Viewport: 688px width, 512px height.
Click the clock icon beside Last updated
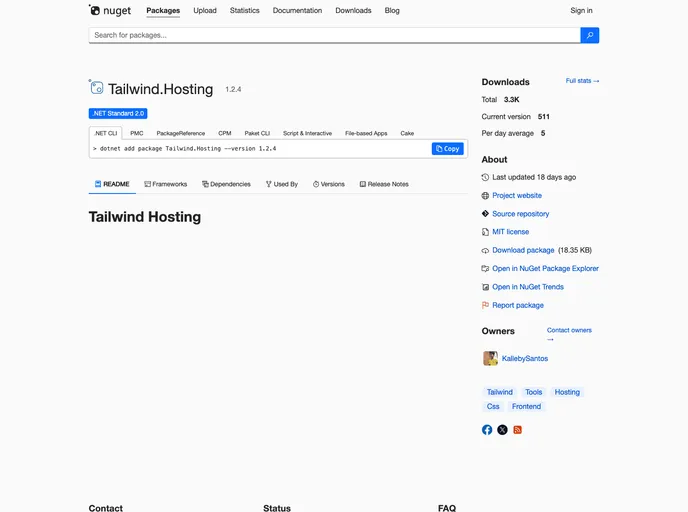coord(485,177)
